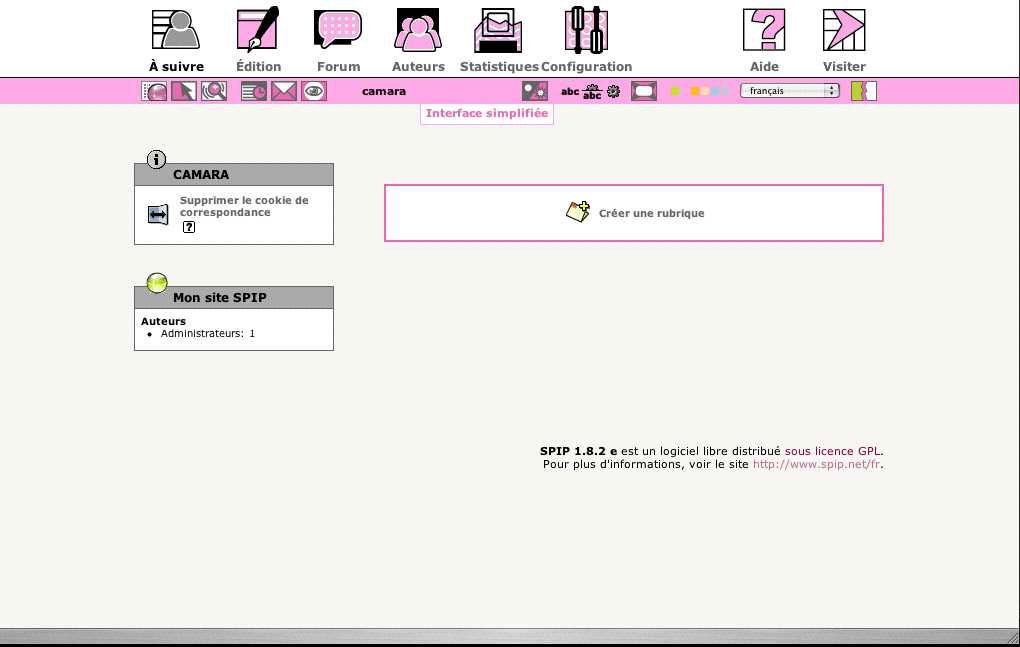This screenshot has height=647, width=1020.
Task: Click the widen screen icon
Action: [x=644, y=91]
